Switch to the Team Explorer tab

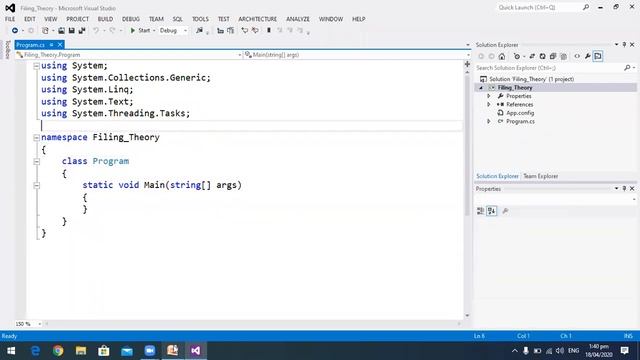tap(540, 176)
